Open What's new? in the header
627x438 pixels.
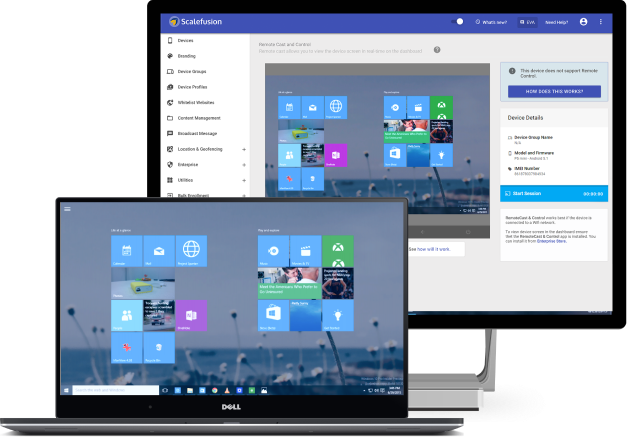491,22
